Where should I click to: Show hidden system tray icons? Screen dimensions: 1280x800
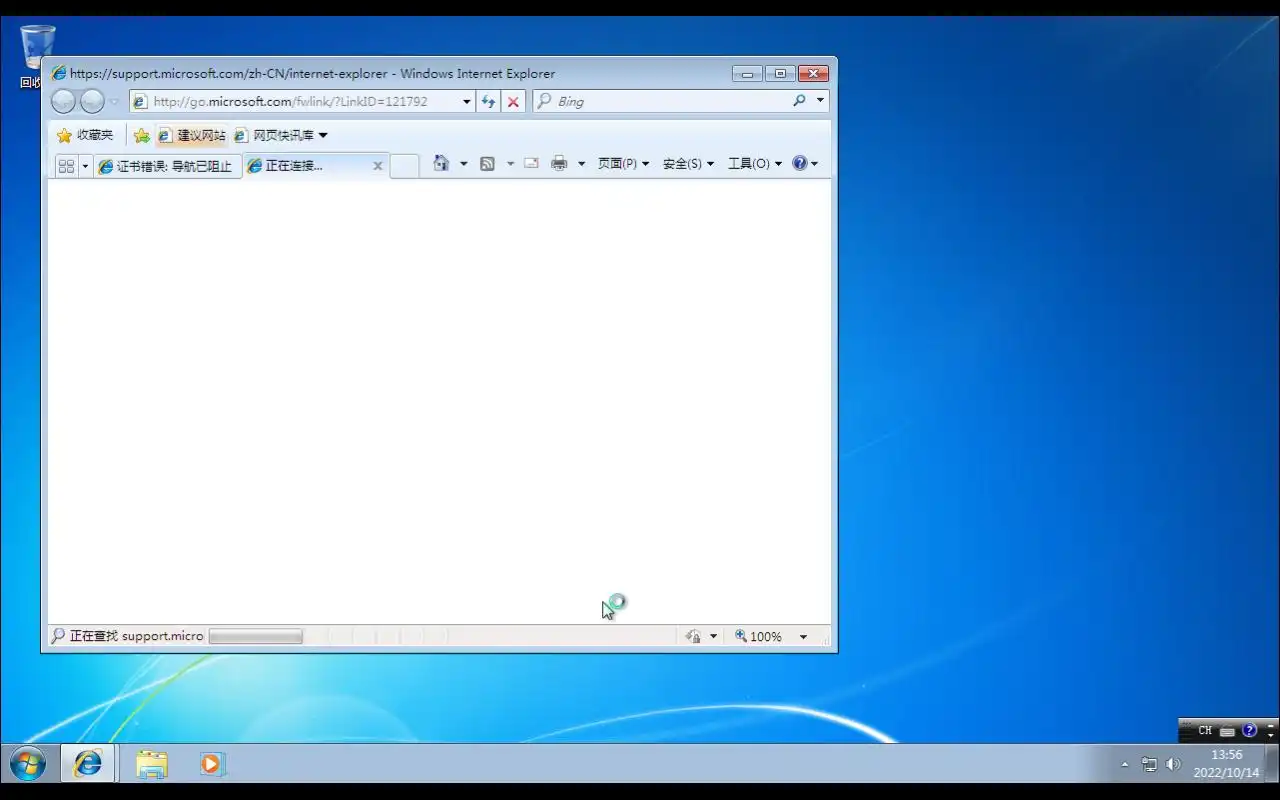click(1124, 764)
